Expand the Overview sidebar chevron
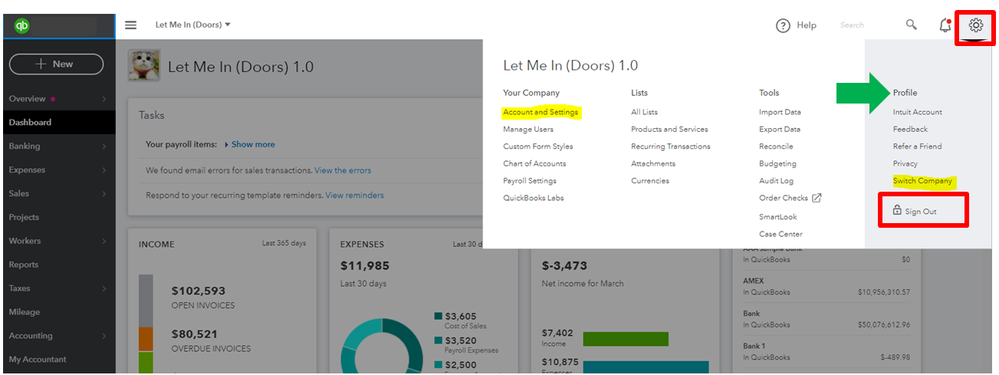This screenshot has width=999, height=375. click(x=104, y=99)
